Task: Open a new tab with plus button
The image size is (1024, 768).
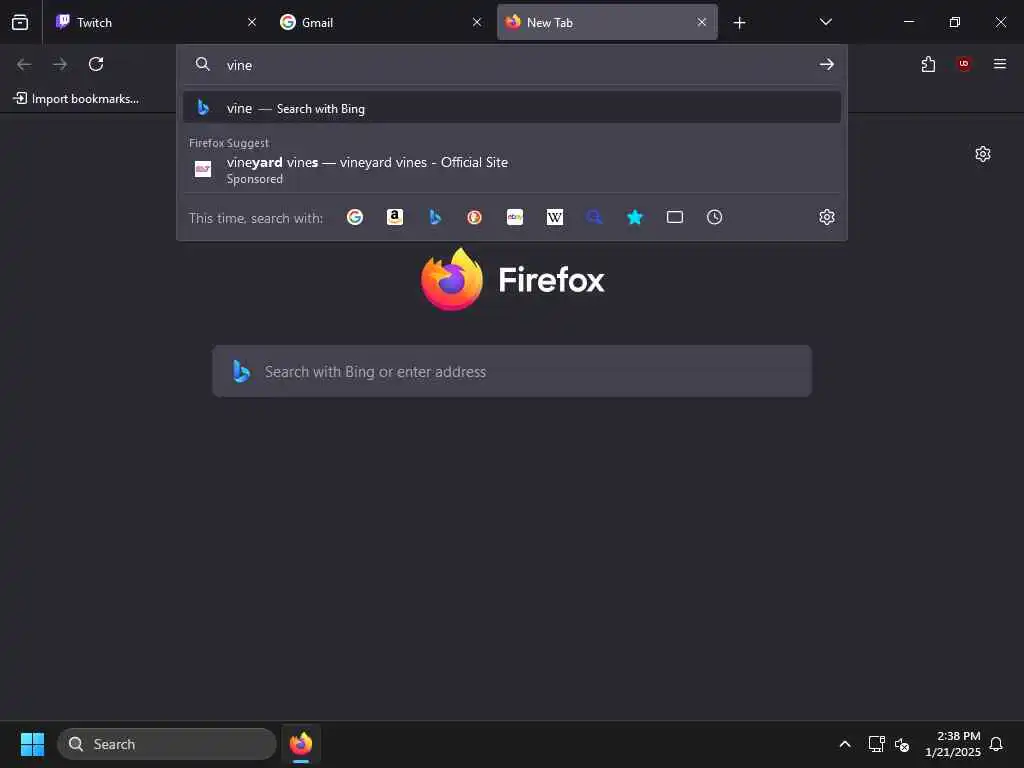Action: tap(739, 23)
